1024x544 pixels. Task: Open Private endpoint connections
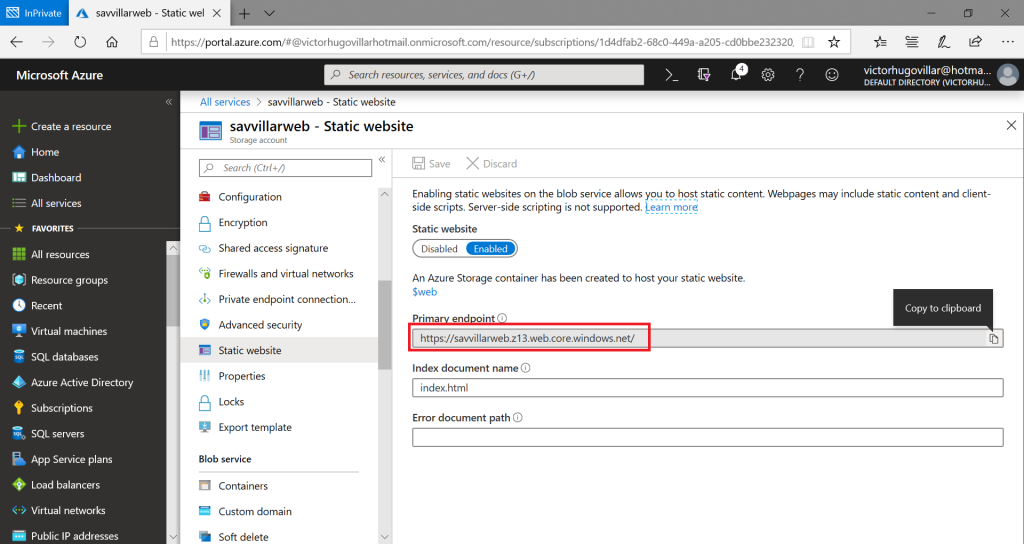coord(285,299)
